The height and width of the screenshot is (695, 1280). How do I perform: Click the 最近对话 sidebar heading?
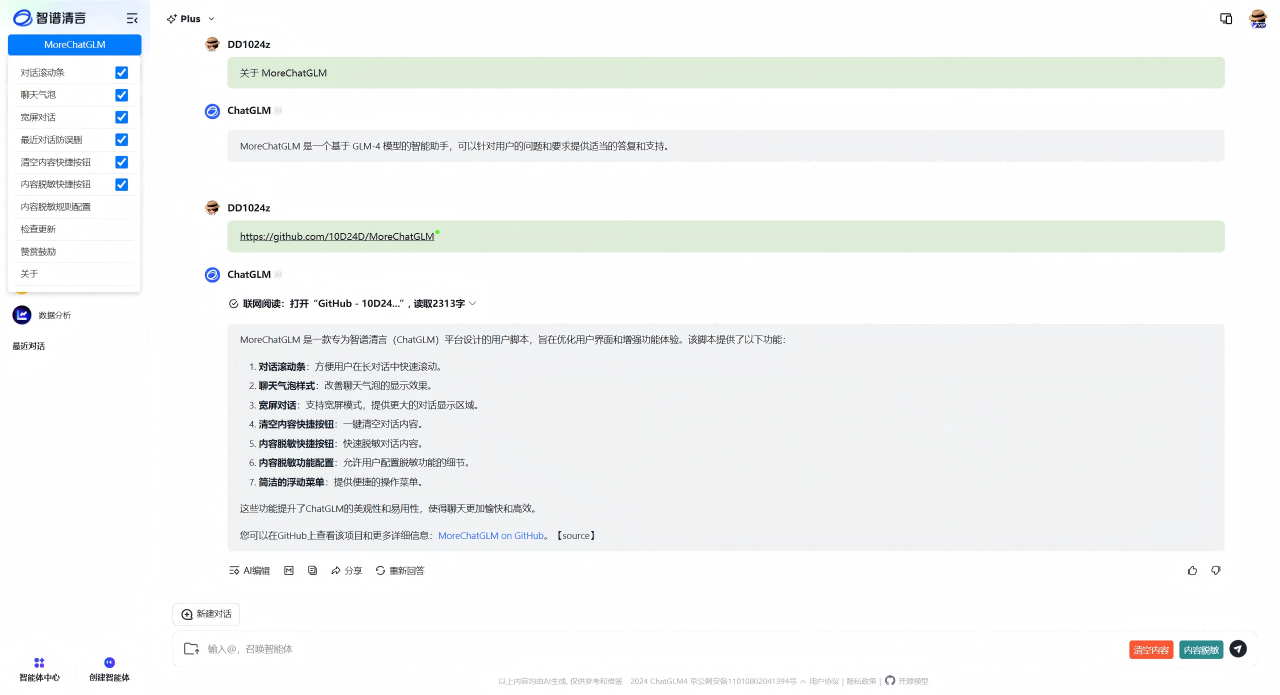pos(28,346)
